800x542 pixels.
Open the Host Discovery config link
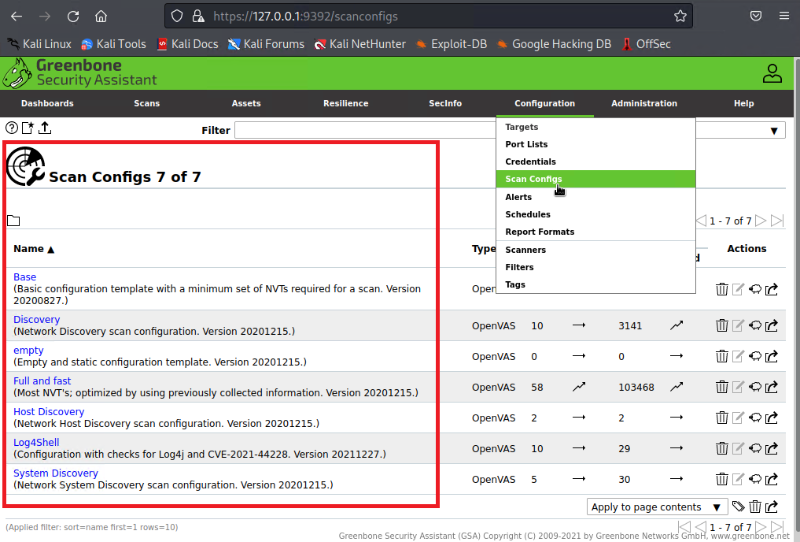[x=48, y=412]
